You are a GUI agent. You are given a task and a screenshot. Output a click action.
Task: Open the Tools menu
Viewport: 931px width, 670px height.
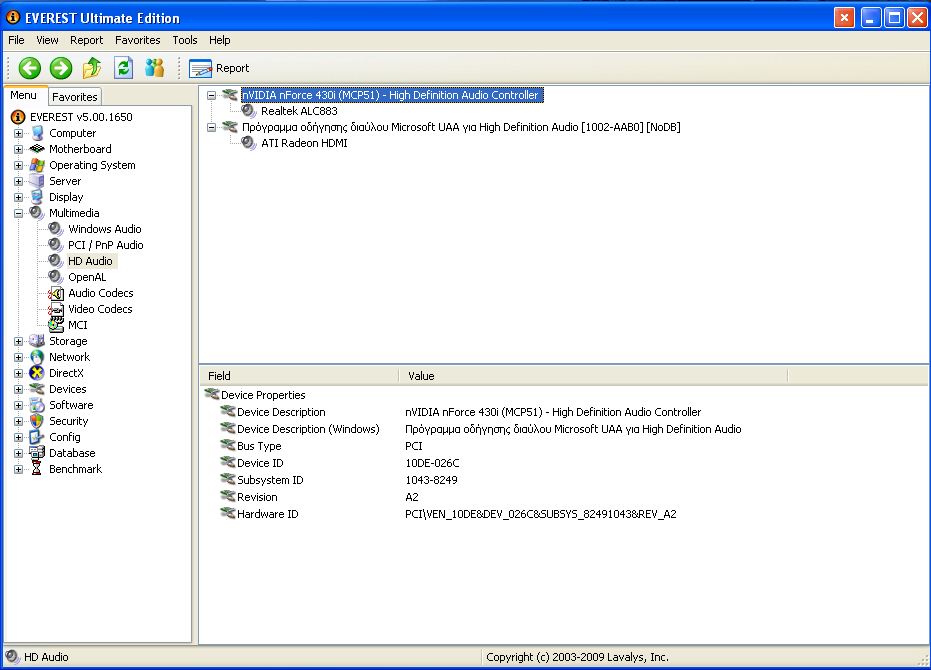pos(185,40)
